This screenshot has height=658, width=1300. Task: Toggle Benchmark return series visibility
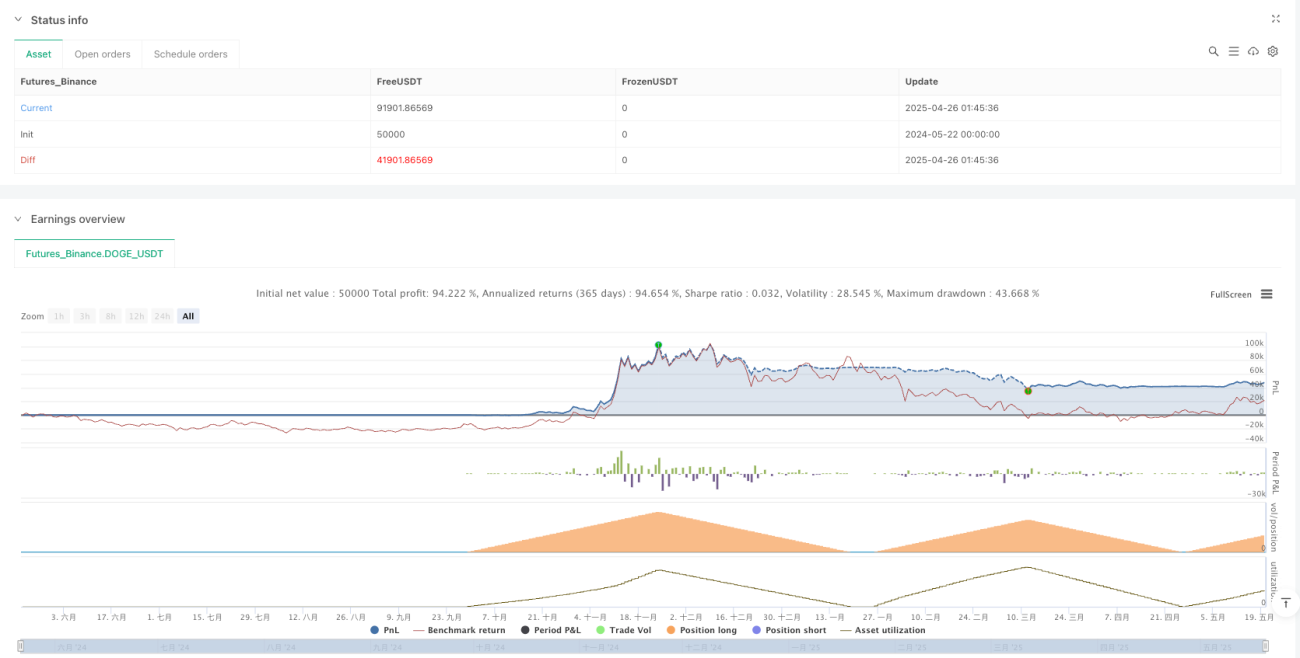(x=459, y=630)
